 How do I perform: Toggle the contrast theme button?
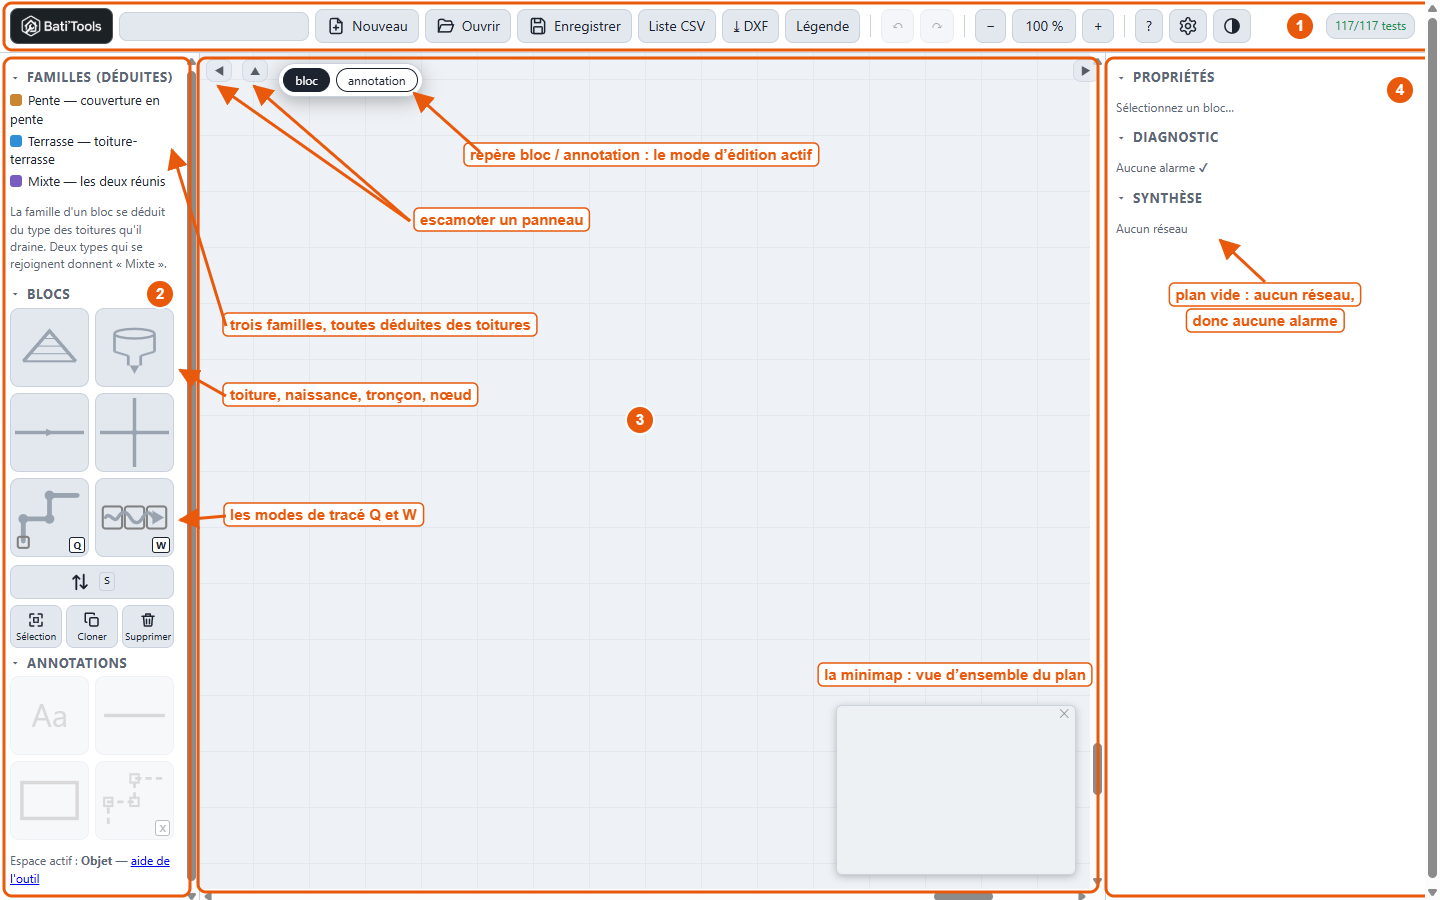click(x=1232, y=26)
